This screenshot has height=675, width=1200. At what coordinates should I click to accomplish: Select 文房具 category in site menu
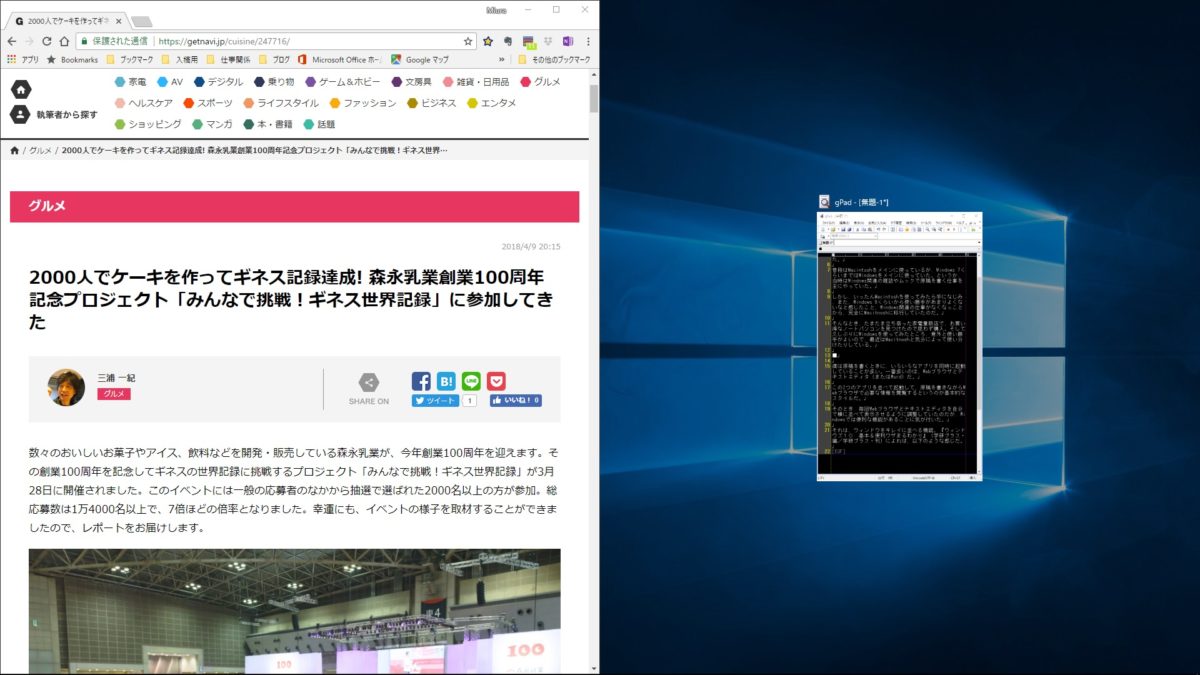(x=412, y=81)
